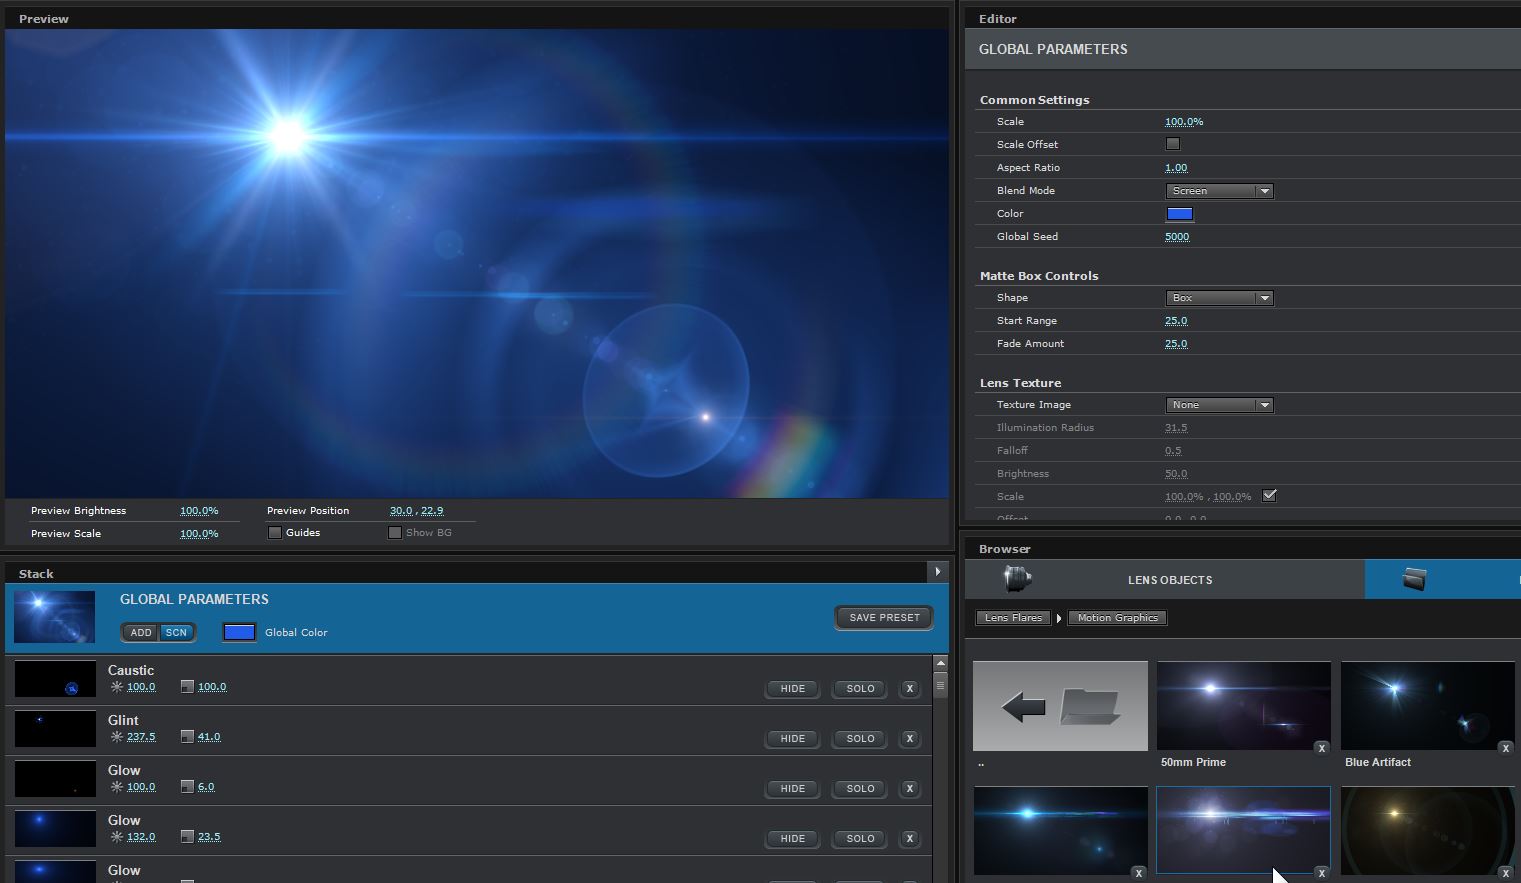
Task: Open the presets folder tab in Browser
Action: click(x=1442, y=579)
